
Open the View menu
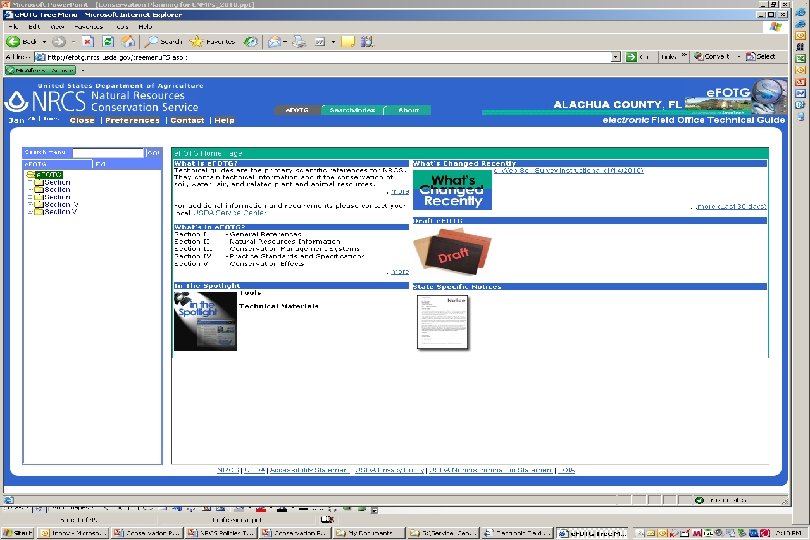click(x=57, y=27)
